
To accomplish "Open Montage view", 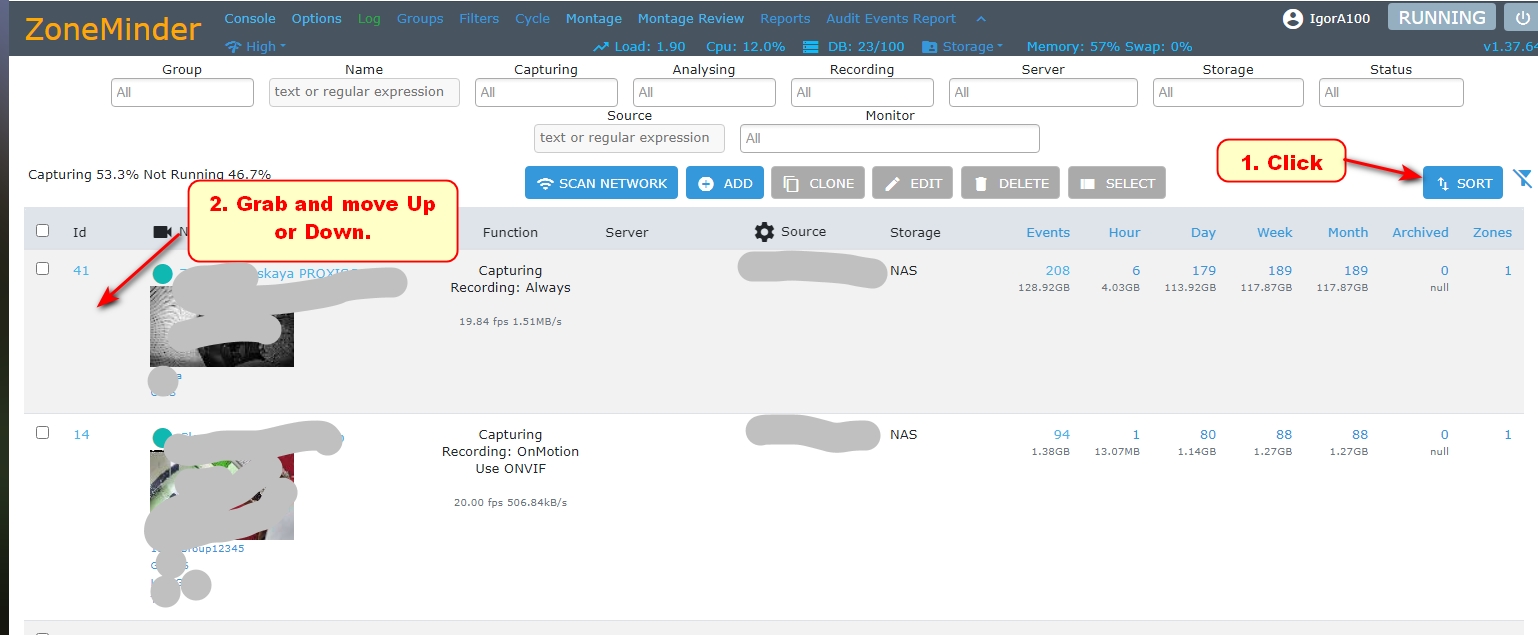I will point(594,18).
